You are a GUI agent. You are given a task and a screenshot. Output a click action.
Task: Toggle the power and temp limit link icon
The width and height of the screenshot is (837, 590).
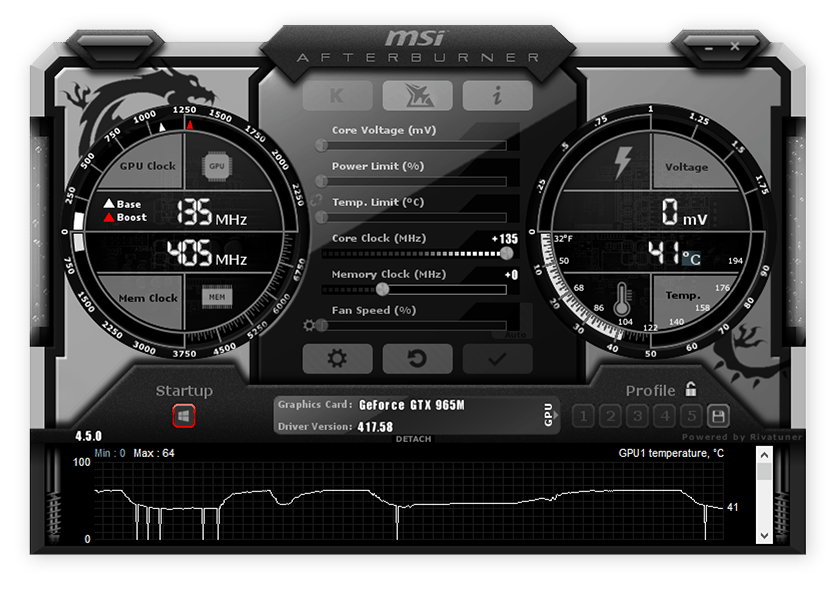[x=316, y=200]
